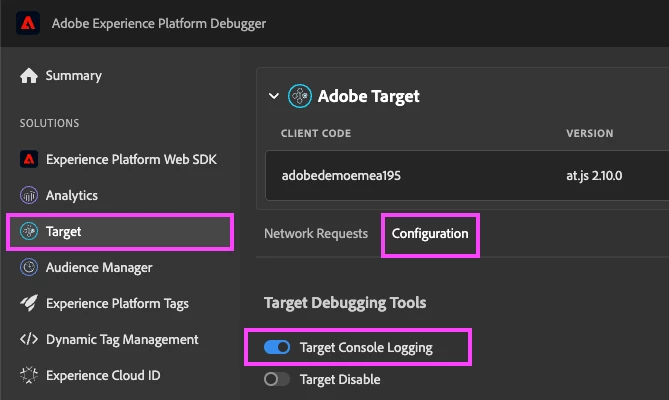Click the Analytics bar chart icon

pyautogui.click(x=29, y=195)
